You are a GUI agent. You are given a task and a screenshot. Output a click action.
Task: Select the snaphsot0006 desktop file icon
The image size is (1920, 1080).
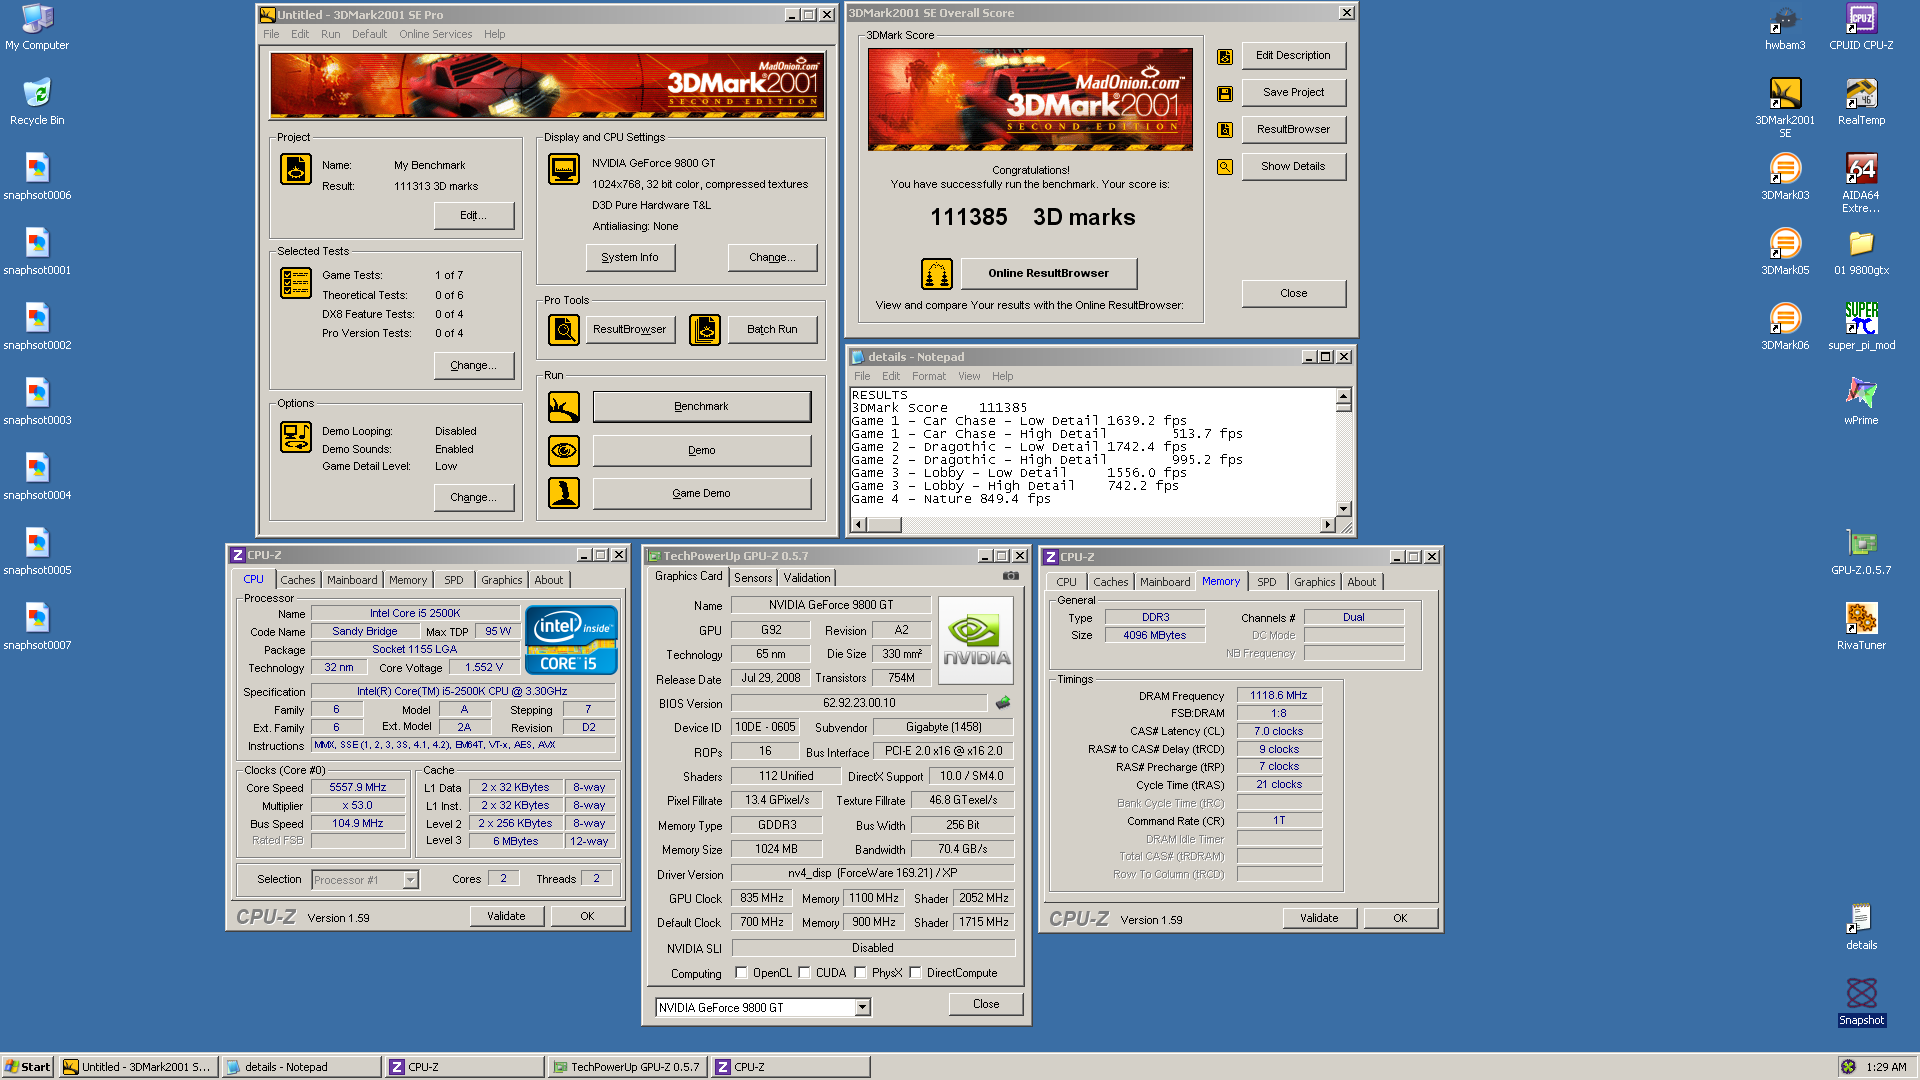37,177
